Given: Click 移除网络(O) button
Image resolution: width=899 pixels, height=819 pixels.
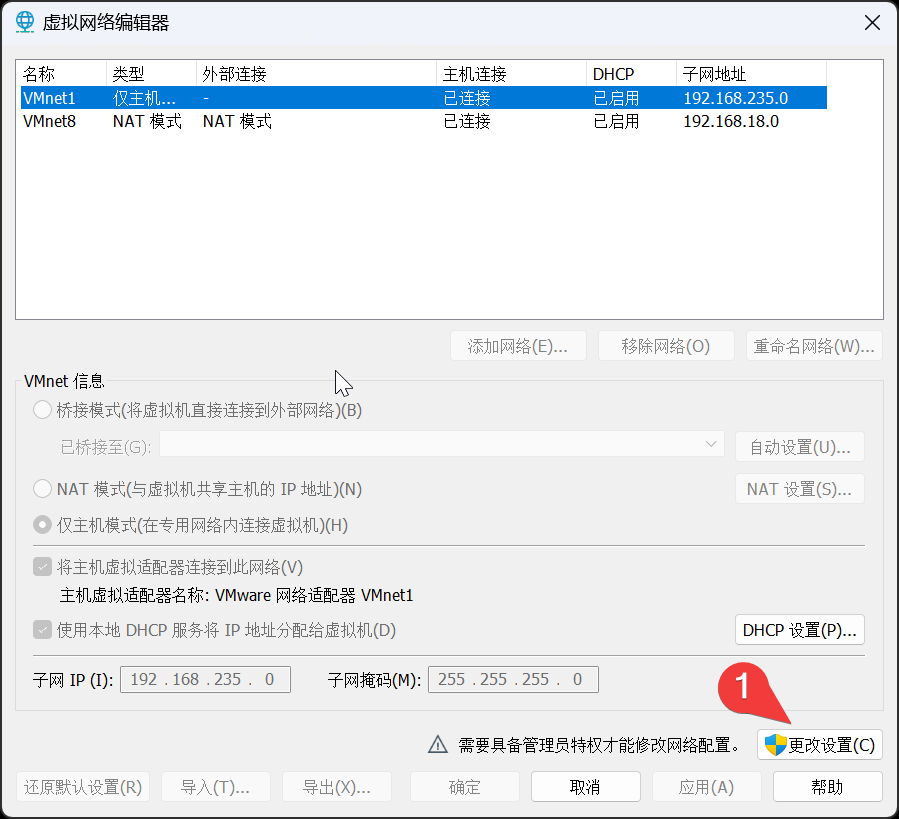Looking at the screenshot, I should tap(666, 346).
